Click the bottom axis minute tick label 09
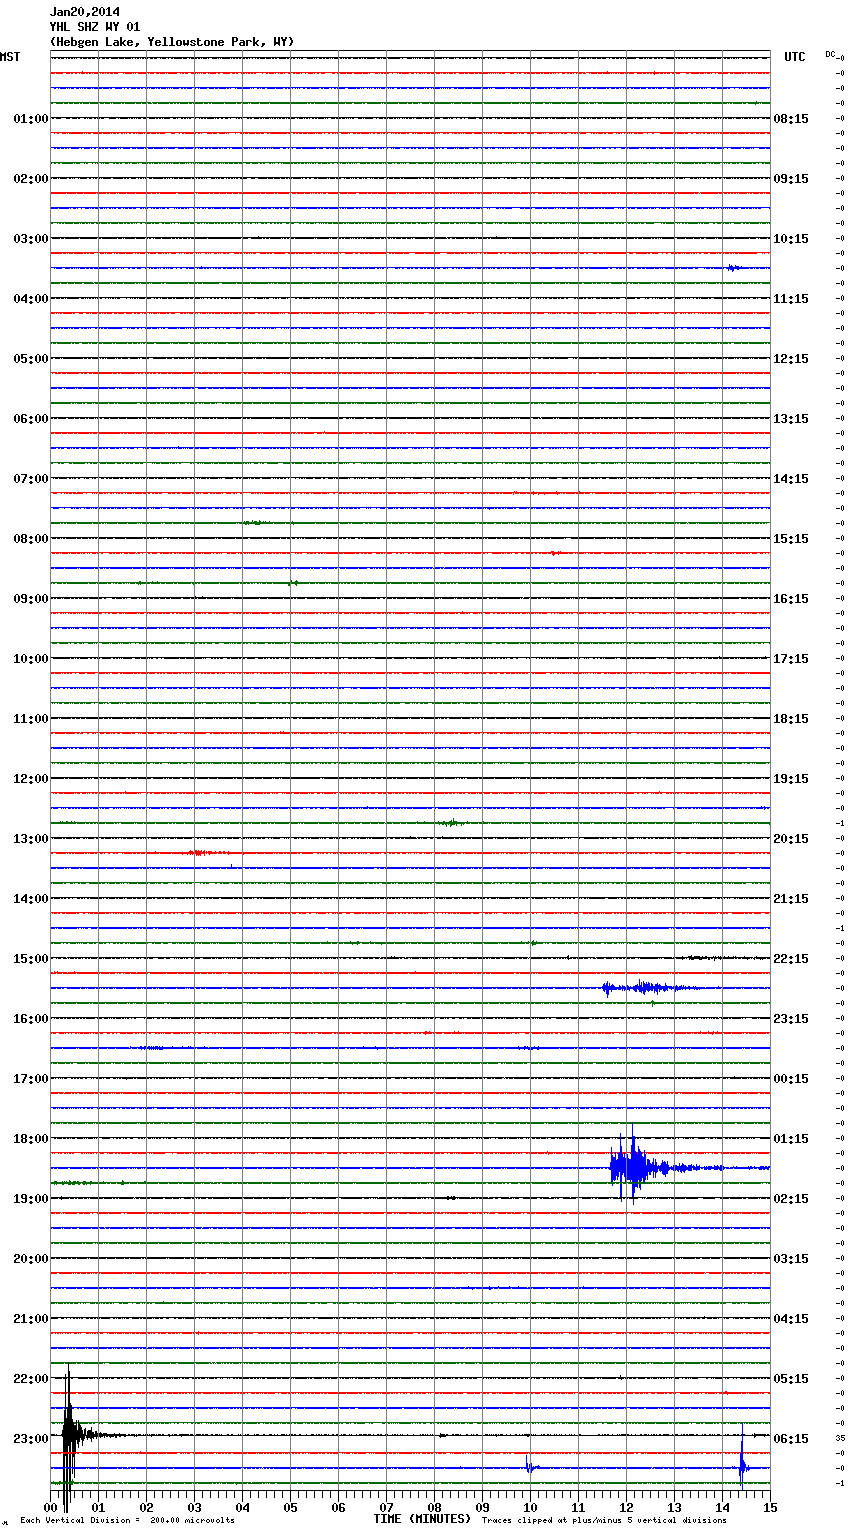 coord(482,1507)
